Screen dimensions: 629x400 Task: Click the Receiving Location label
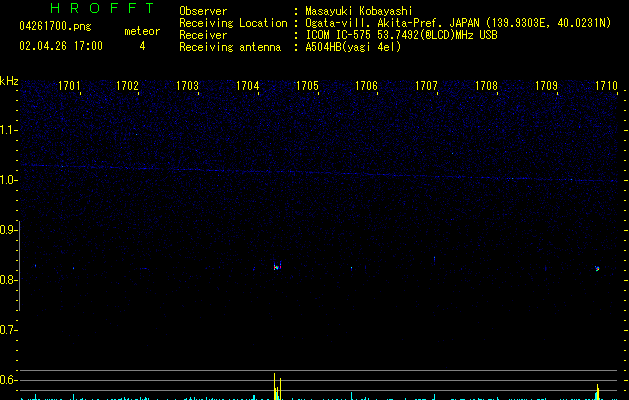click(233, 23)
